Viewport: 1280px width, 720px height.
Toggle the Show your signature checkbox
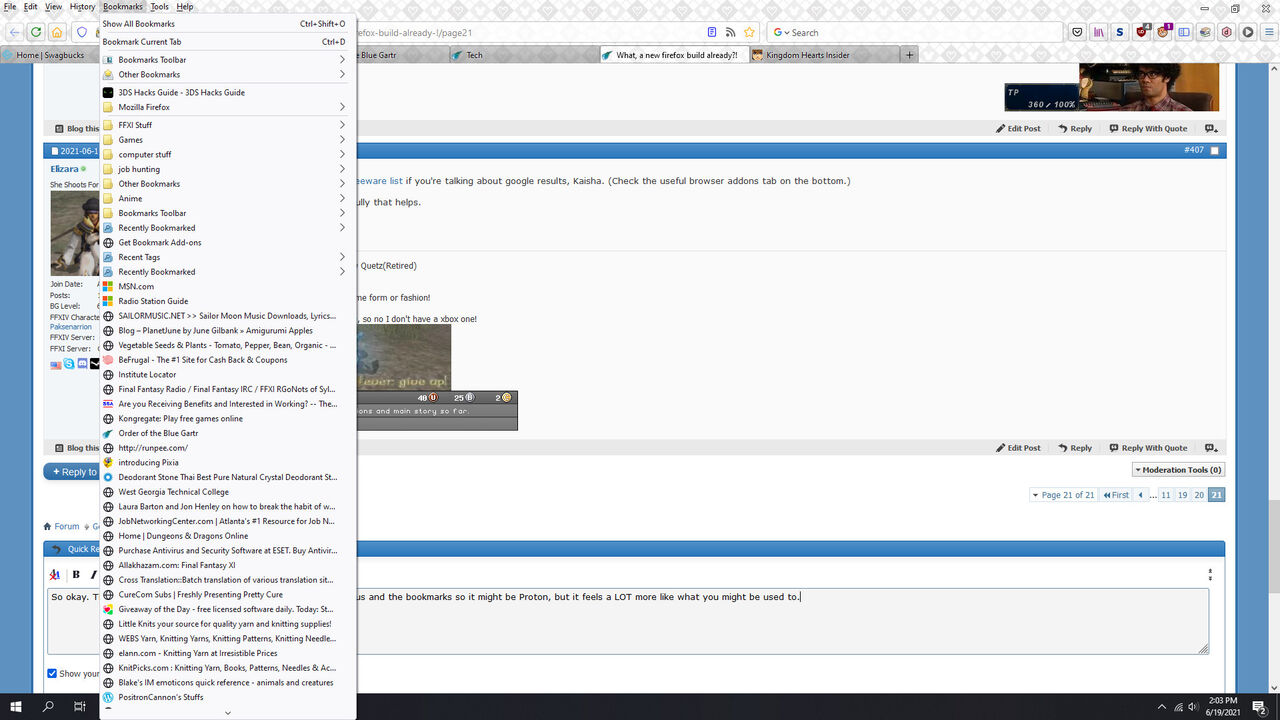click(x=53, y=673)
